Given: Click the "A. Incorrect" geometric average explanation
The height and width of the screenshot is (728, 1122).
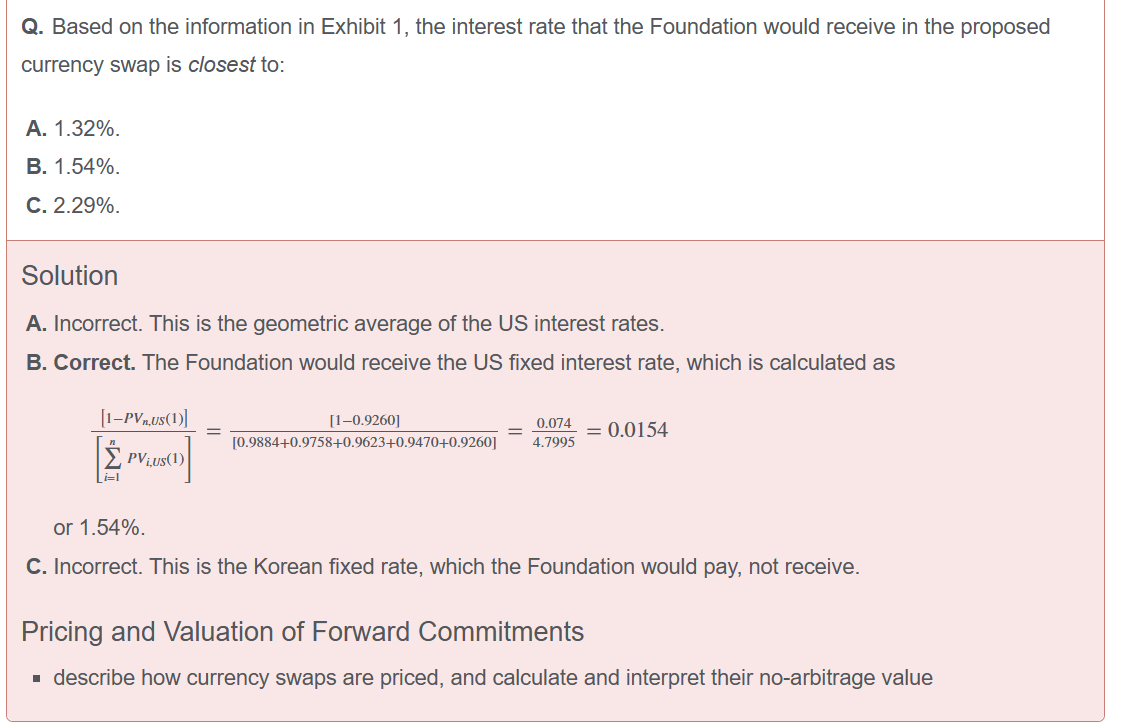Looking at the screenshot, I should (345, 324).
